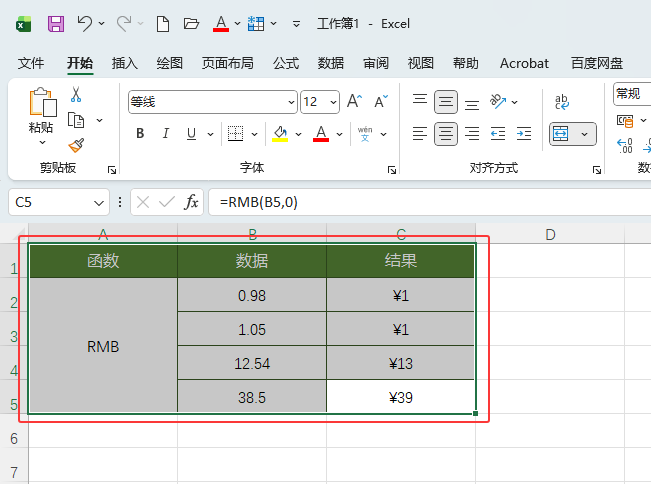Switch to the 数据 ribbon tab
651x484 pixels.
(330, 63)
